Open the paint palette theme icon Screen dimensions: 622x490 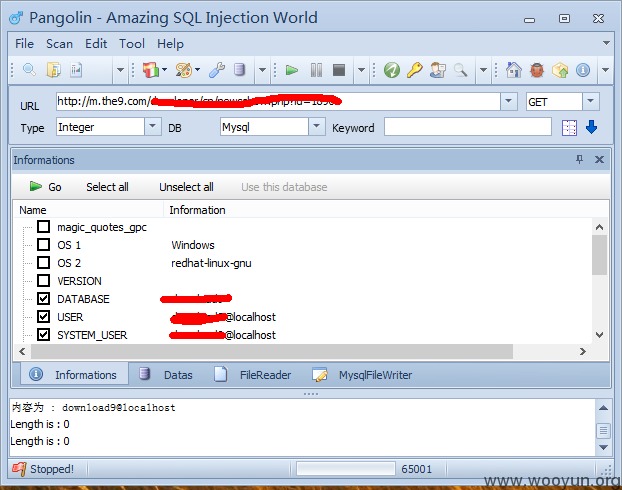pos(184,70)
